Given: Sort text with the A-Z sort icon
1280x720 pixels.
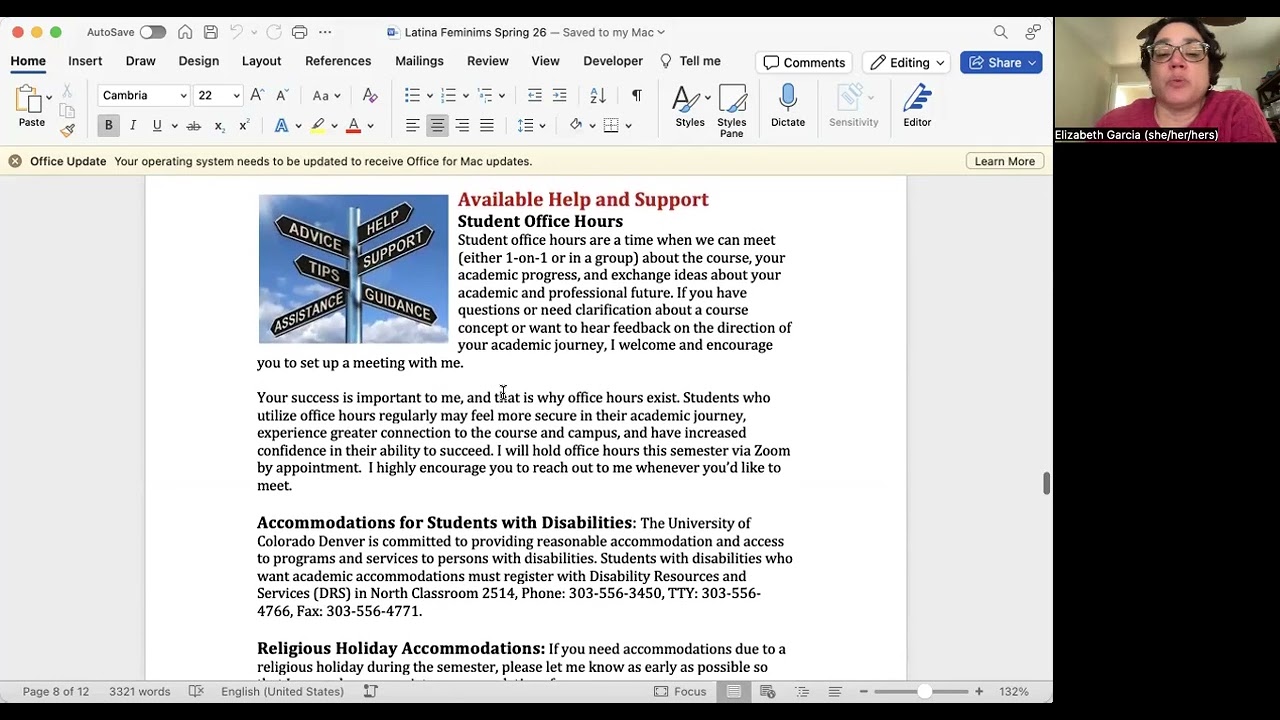Looking at the screenshot, I should click(x=598, y=95).
